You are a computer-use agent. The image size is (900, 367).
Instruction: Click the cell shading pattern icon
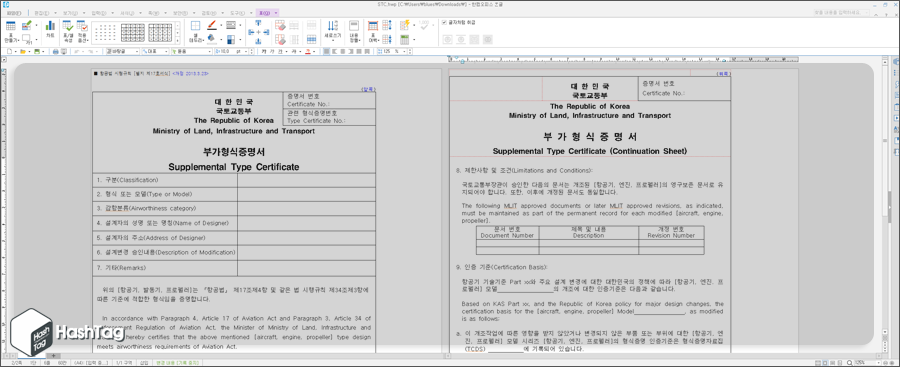click(231, 40)
